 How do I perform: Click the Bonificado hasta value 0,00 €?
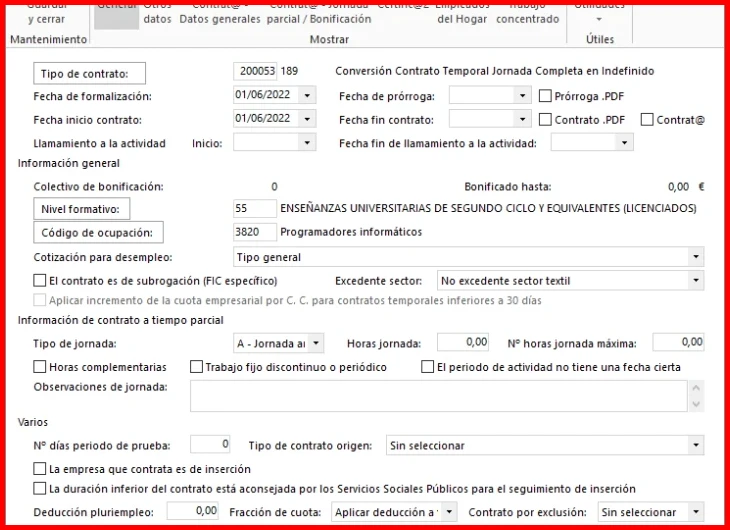coord(686,187)
